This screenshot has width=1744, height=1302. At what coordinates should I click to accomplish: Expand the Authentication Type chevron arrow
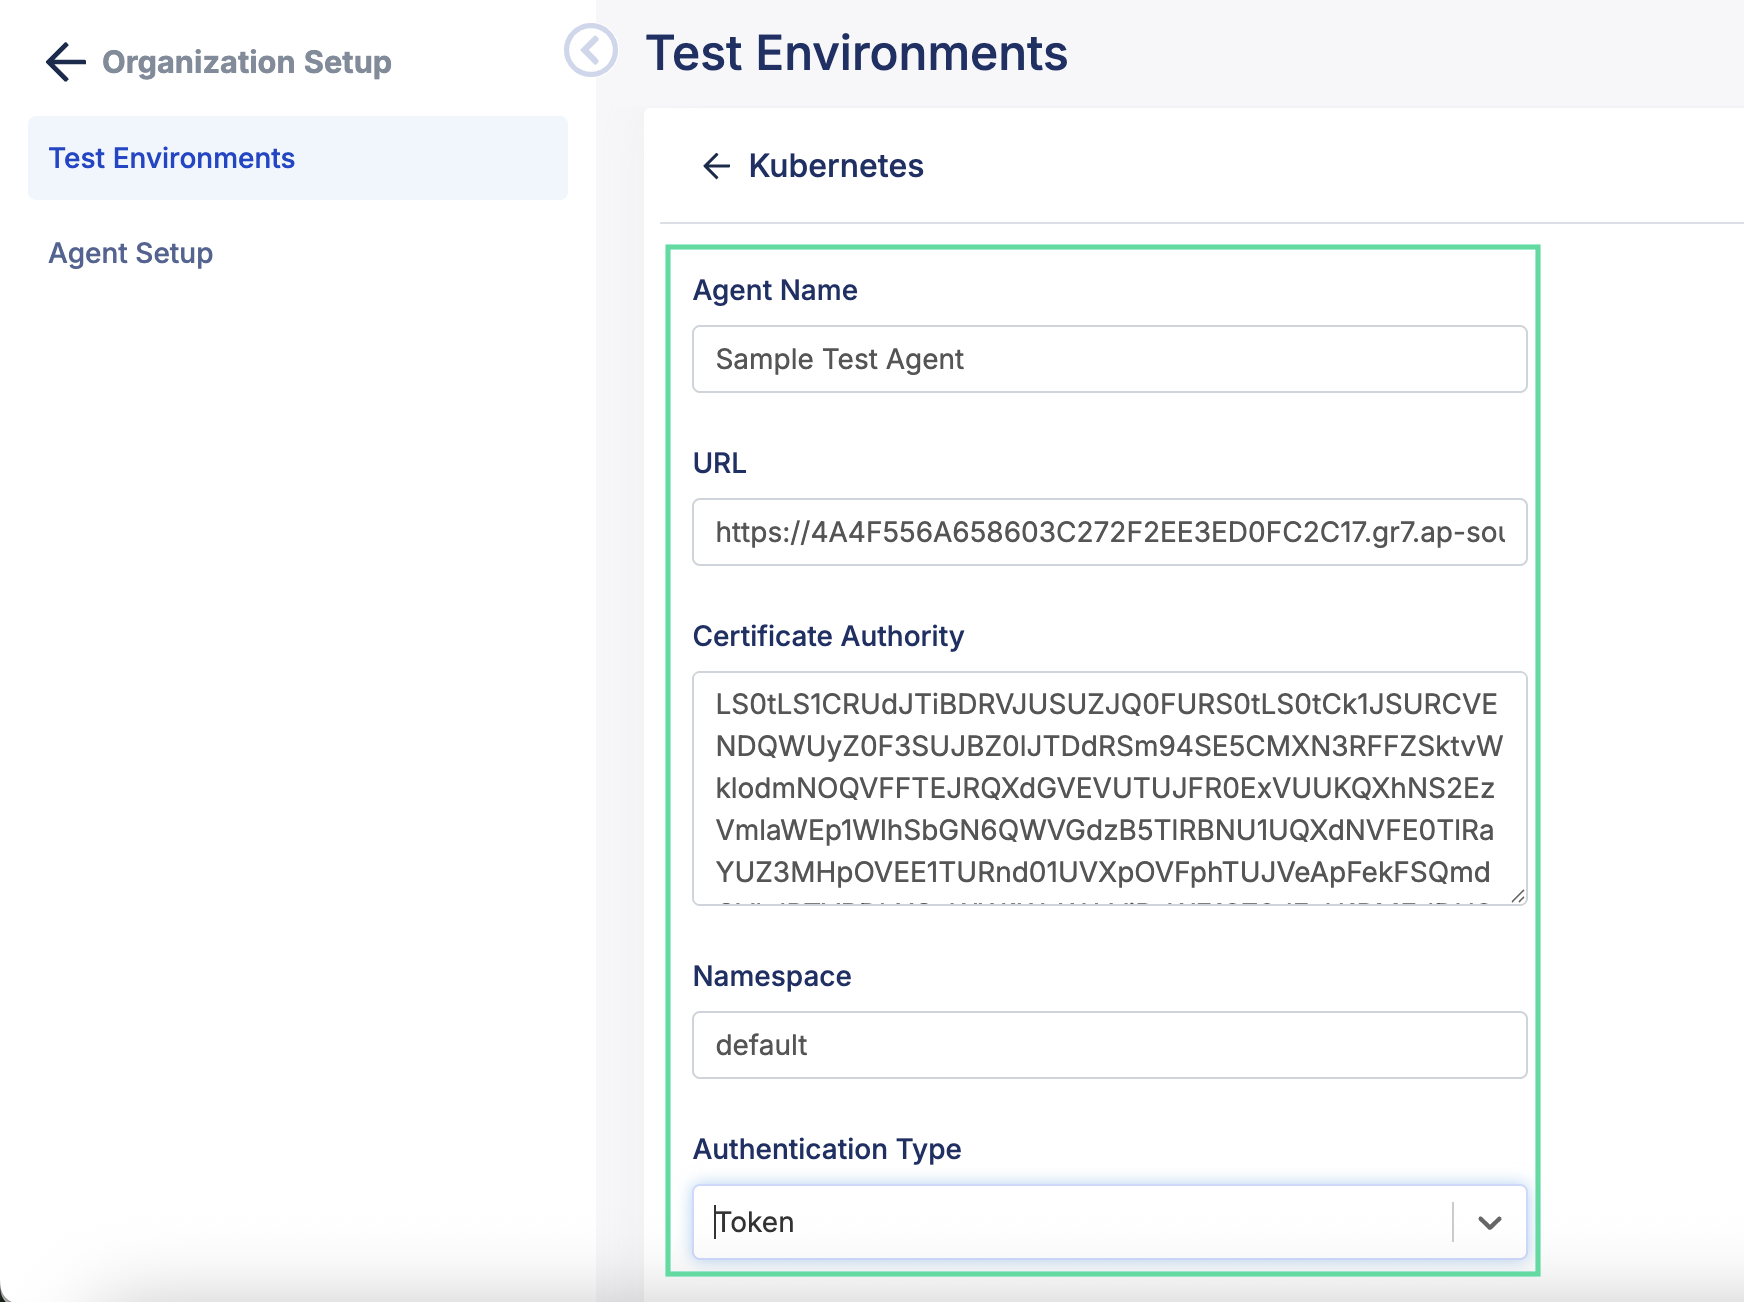[1489, 1222]
